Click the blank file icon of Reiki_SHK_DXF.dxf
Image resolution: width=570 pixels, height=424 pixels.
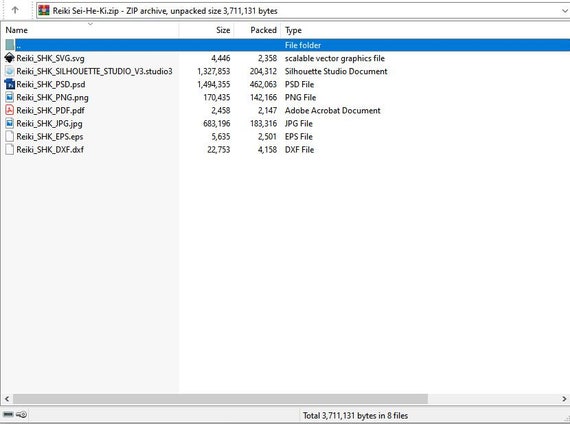(x=10, y=149)
